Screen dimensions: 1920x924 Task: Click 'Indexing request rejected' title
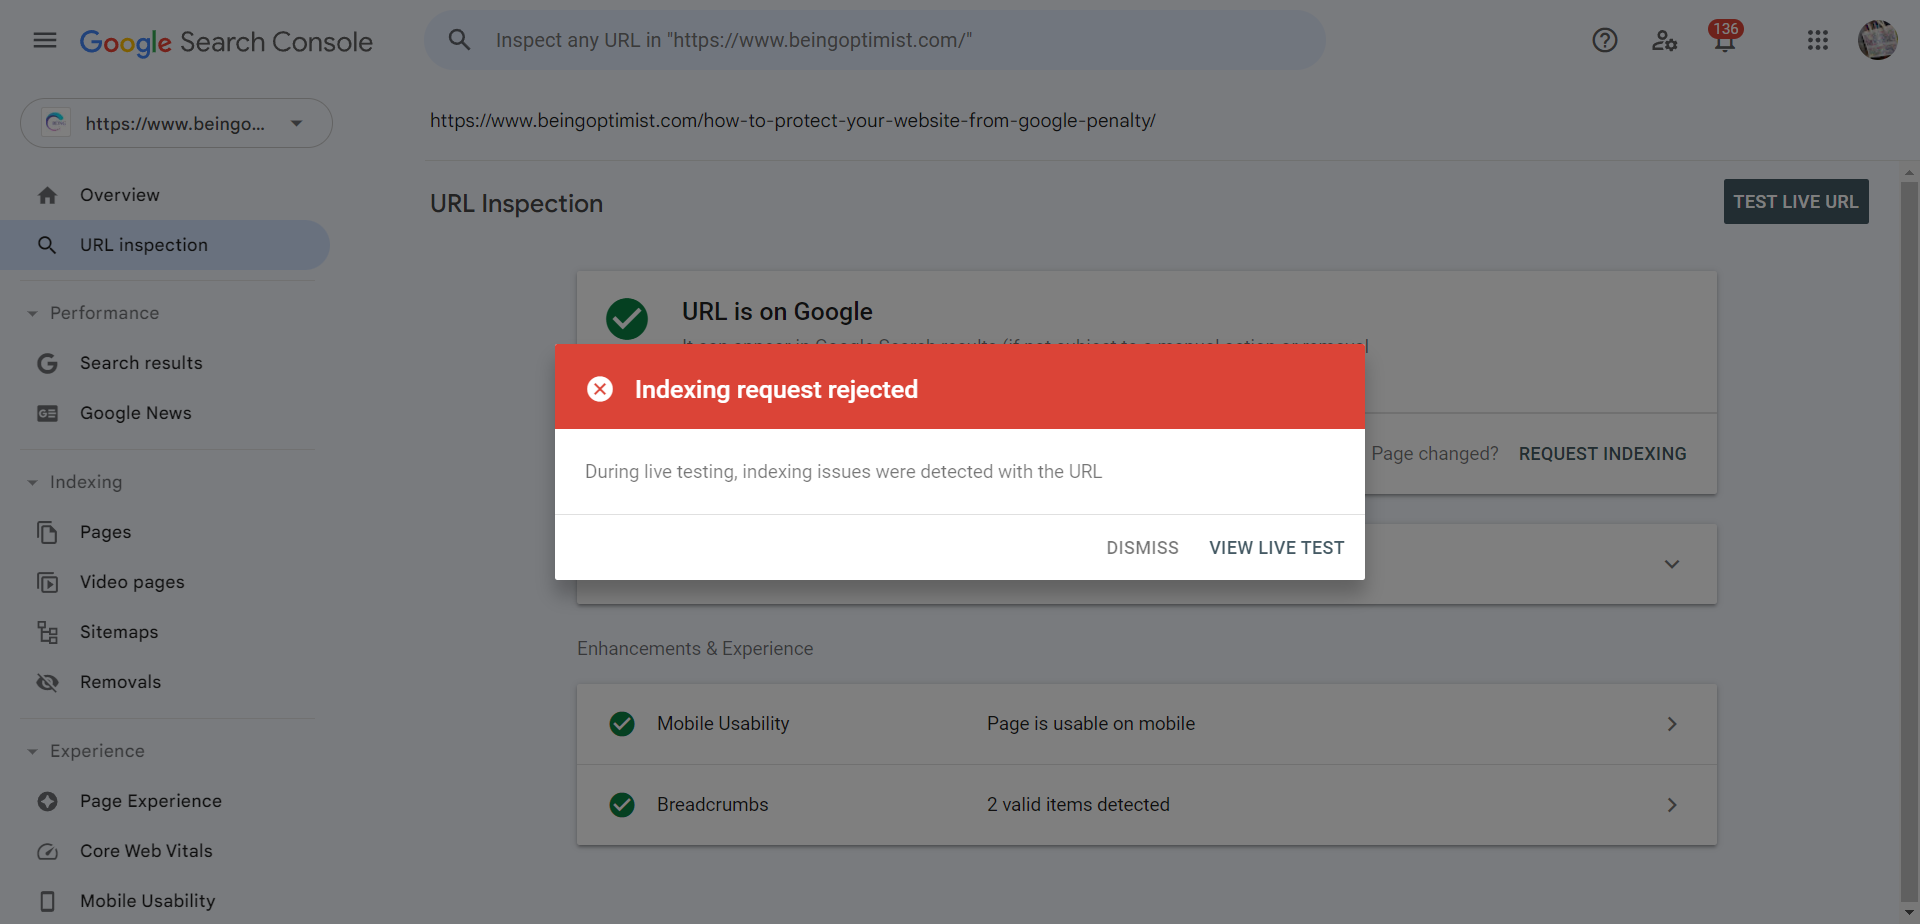tap(776, 390)
